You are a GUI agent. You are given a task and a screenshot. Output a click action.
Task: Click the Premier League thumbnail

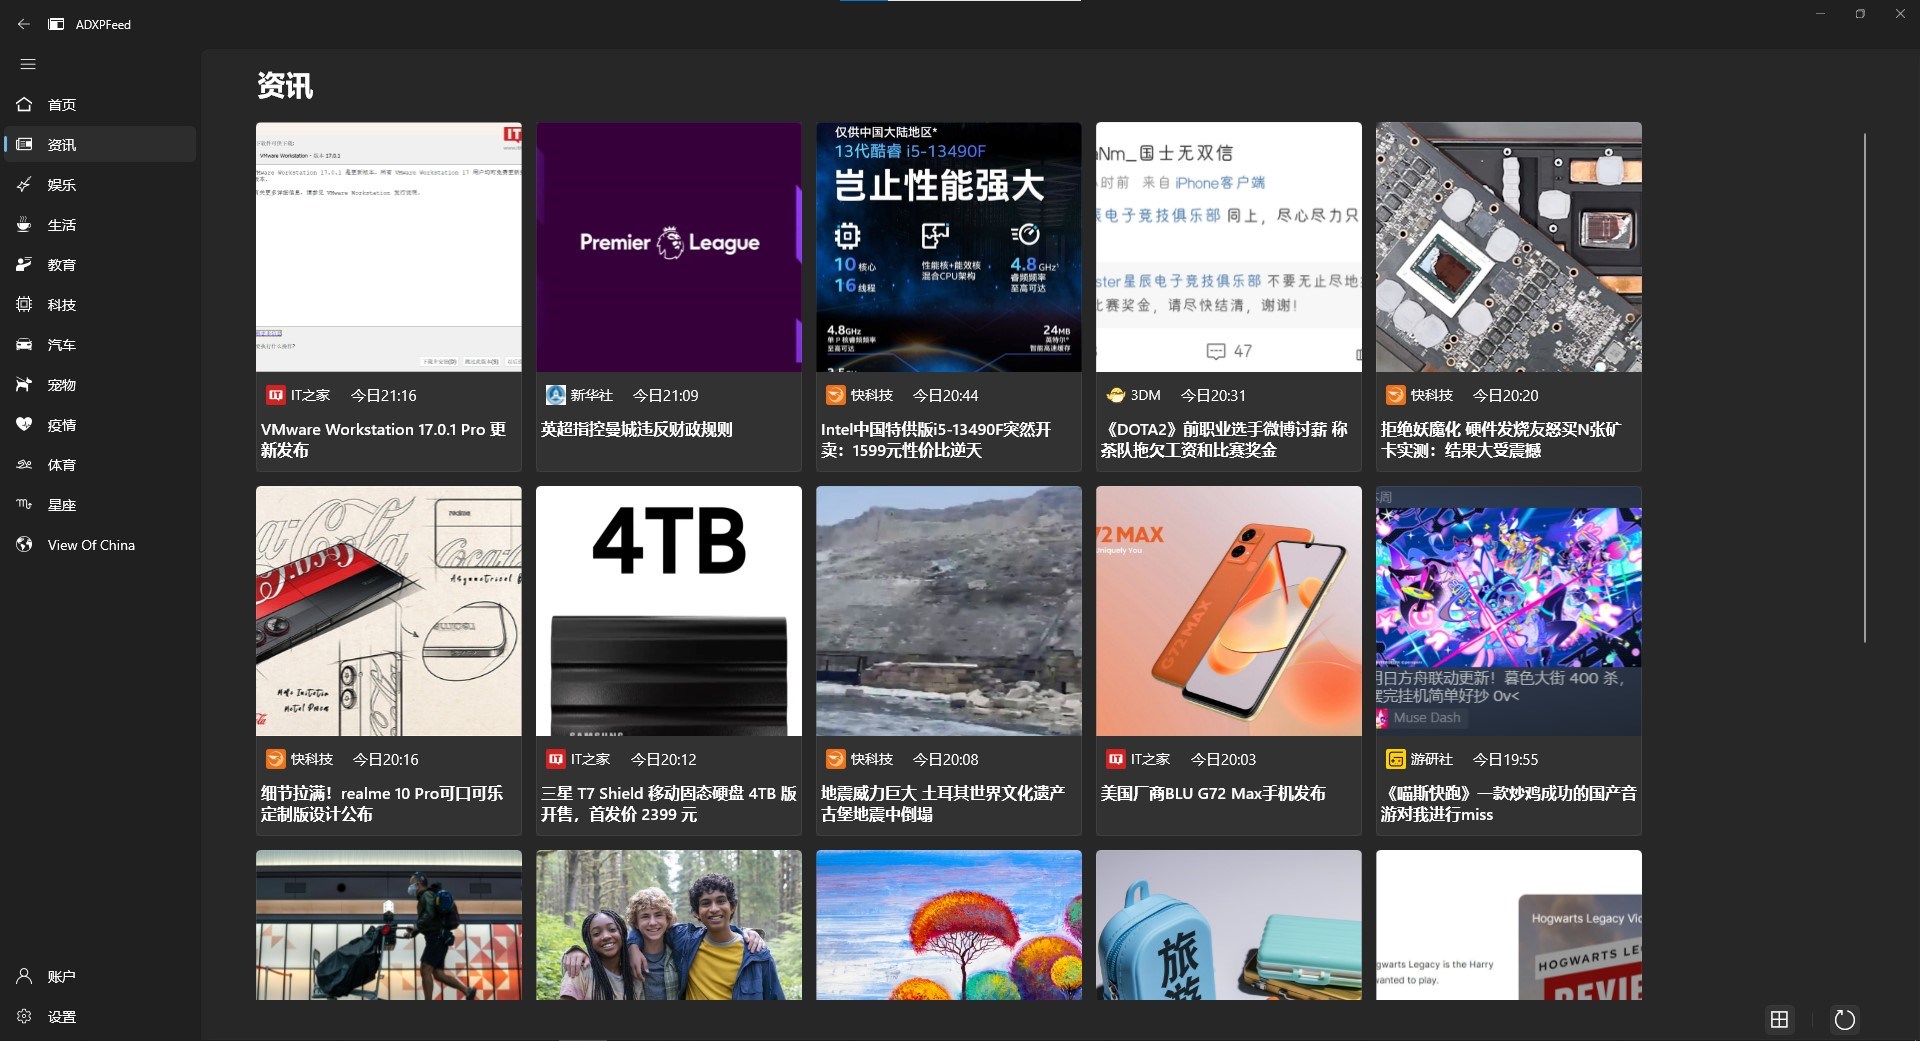(669, 247)
